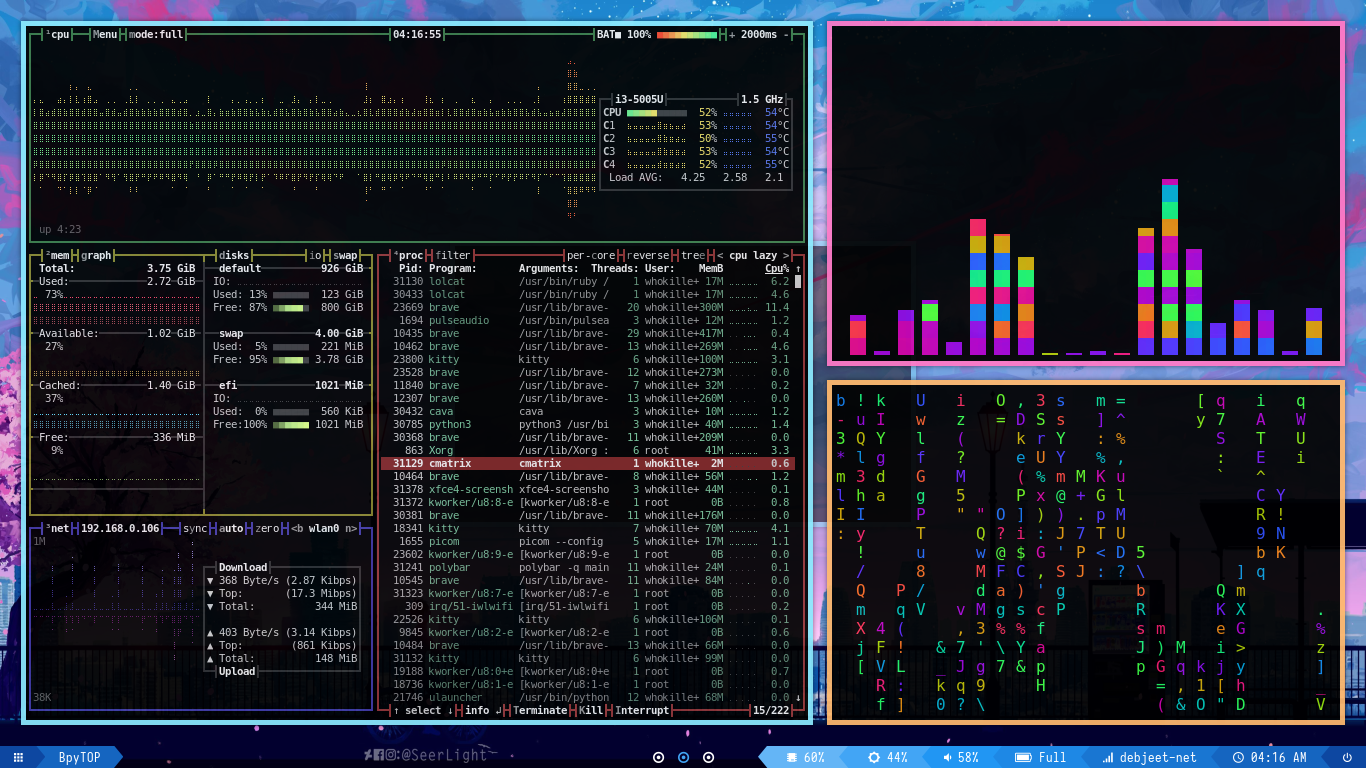Image resolution: width=1366 pixels, height=768 pixels.
Task: Click the + to increase the 2000ms update interval
Action: coord(731,33)
